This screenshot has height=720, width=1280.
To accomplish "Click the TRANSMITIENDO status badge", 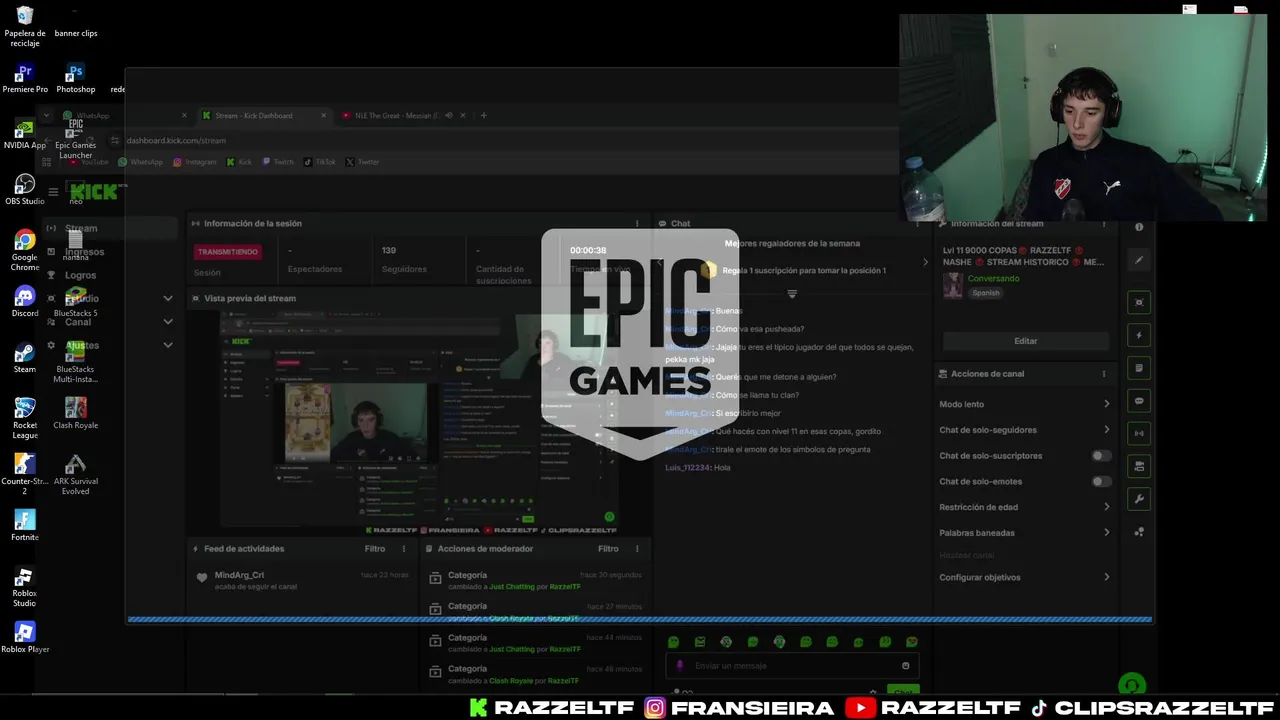I will pos(228,252).
